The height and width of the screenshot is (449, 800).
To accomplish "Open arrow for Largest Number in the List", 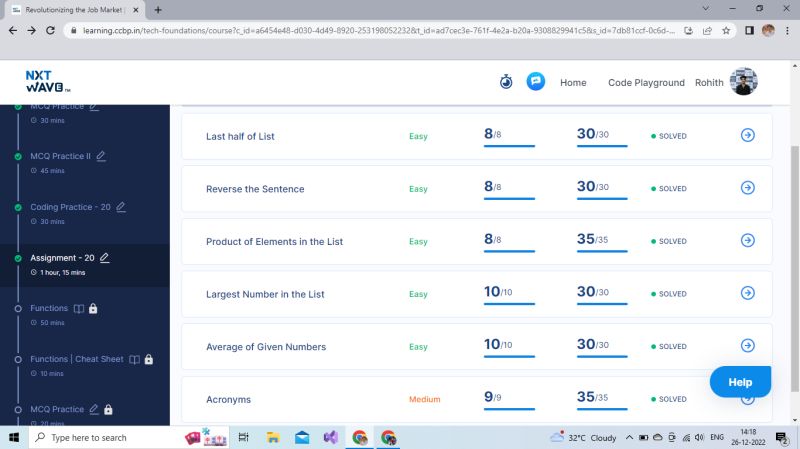I will point(747,293).
